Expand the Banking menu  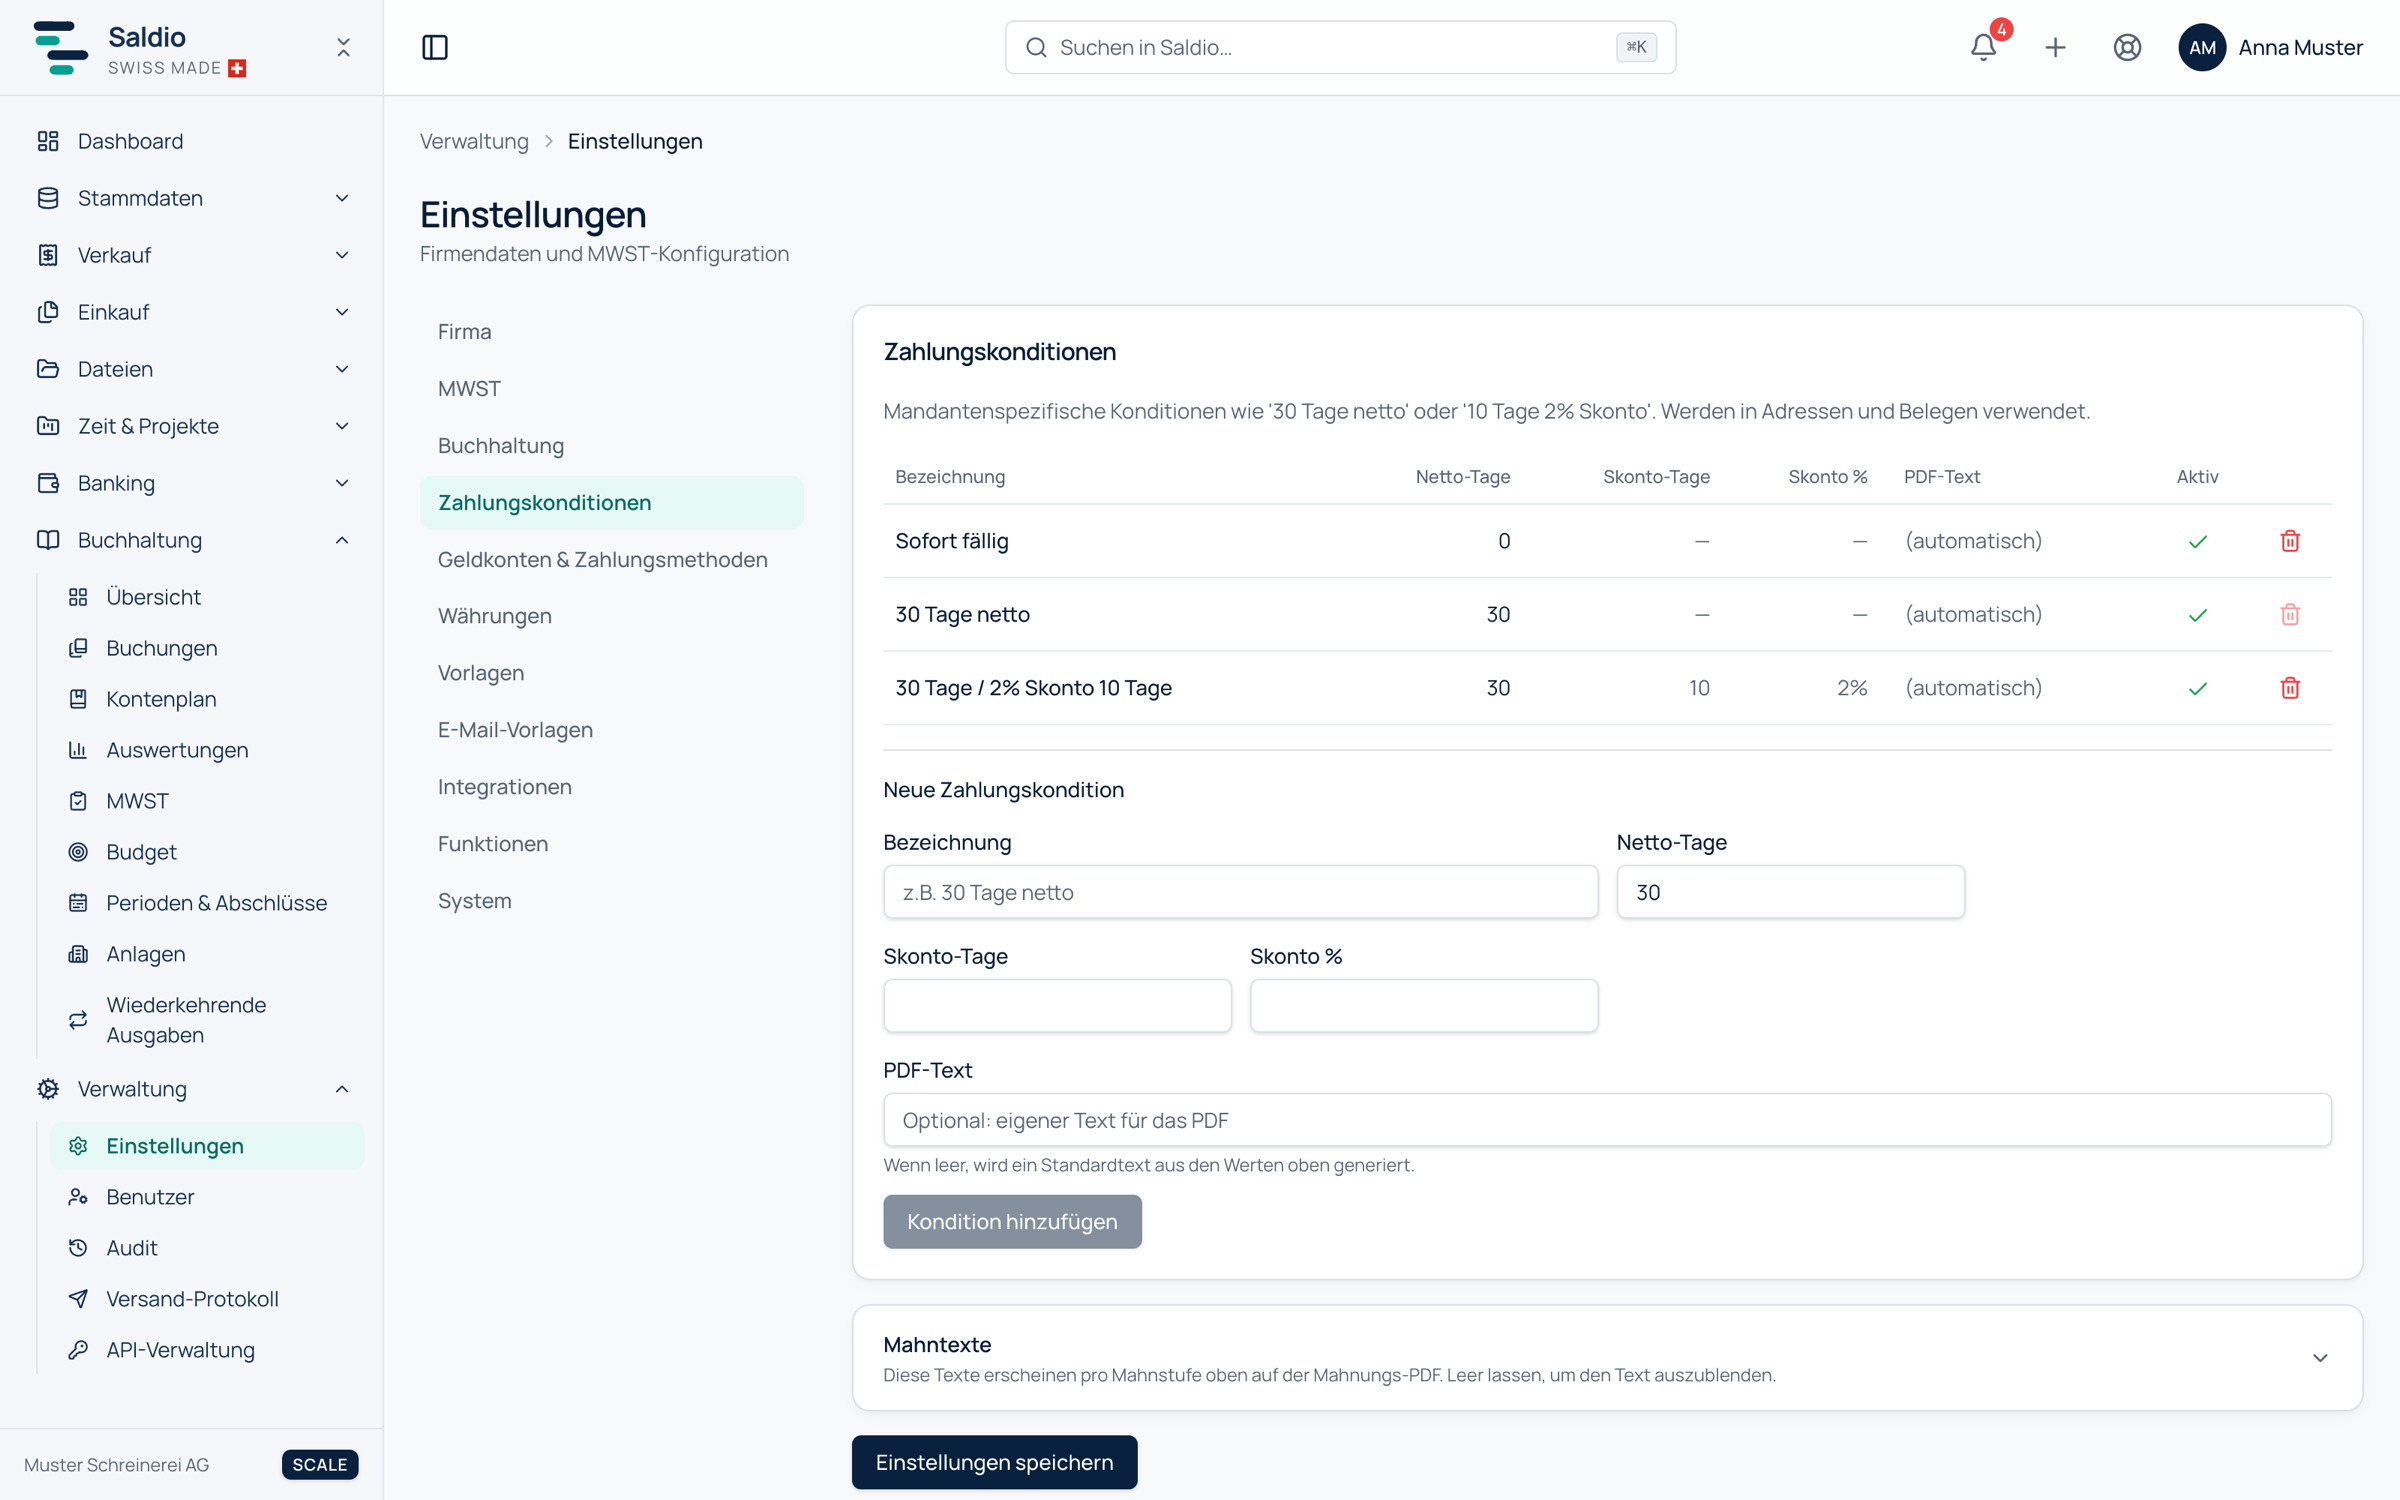(x=192, y=483)
